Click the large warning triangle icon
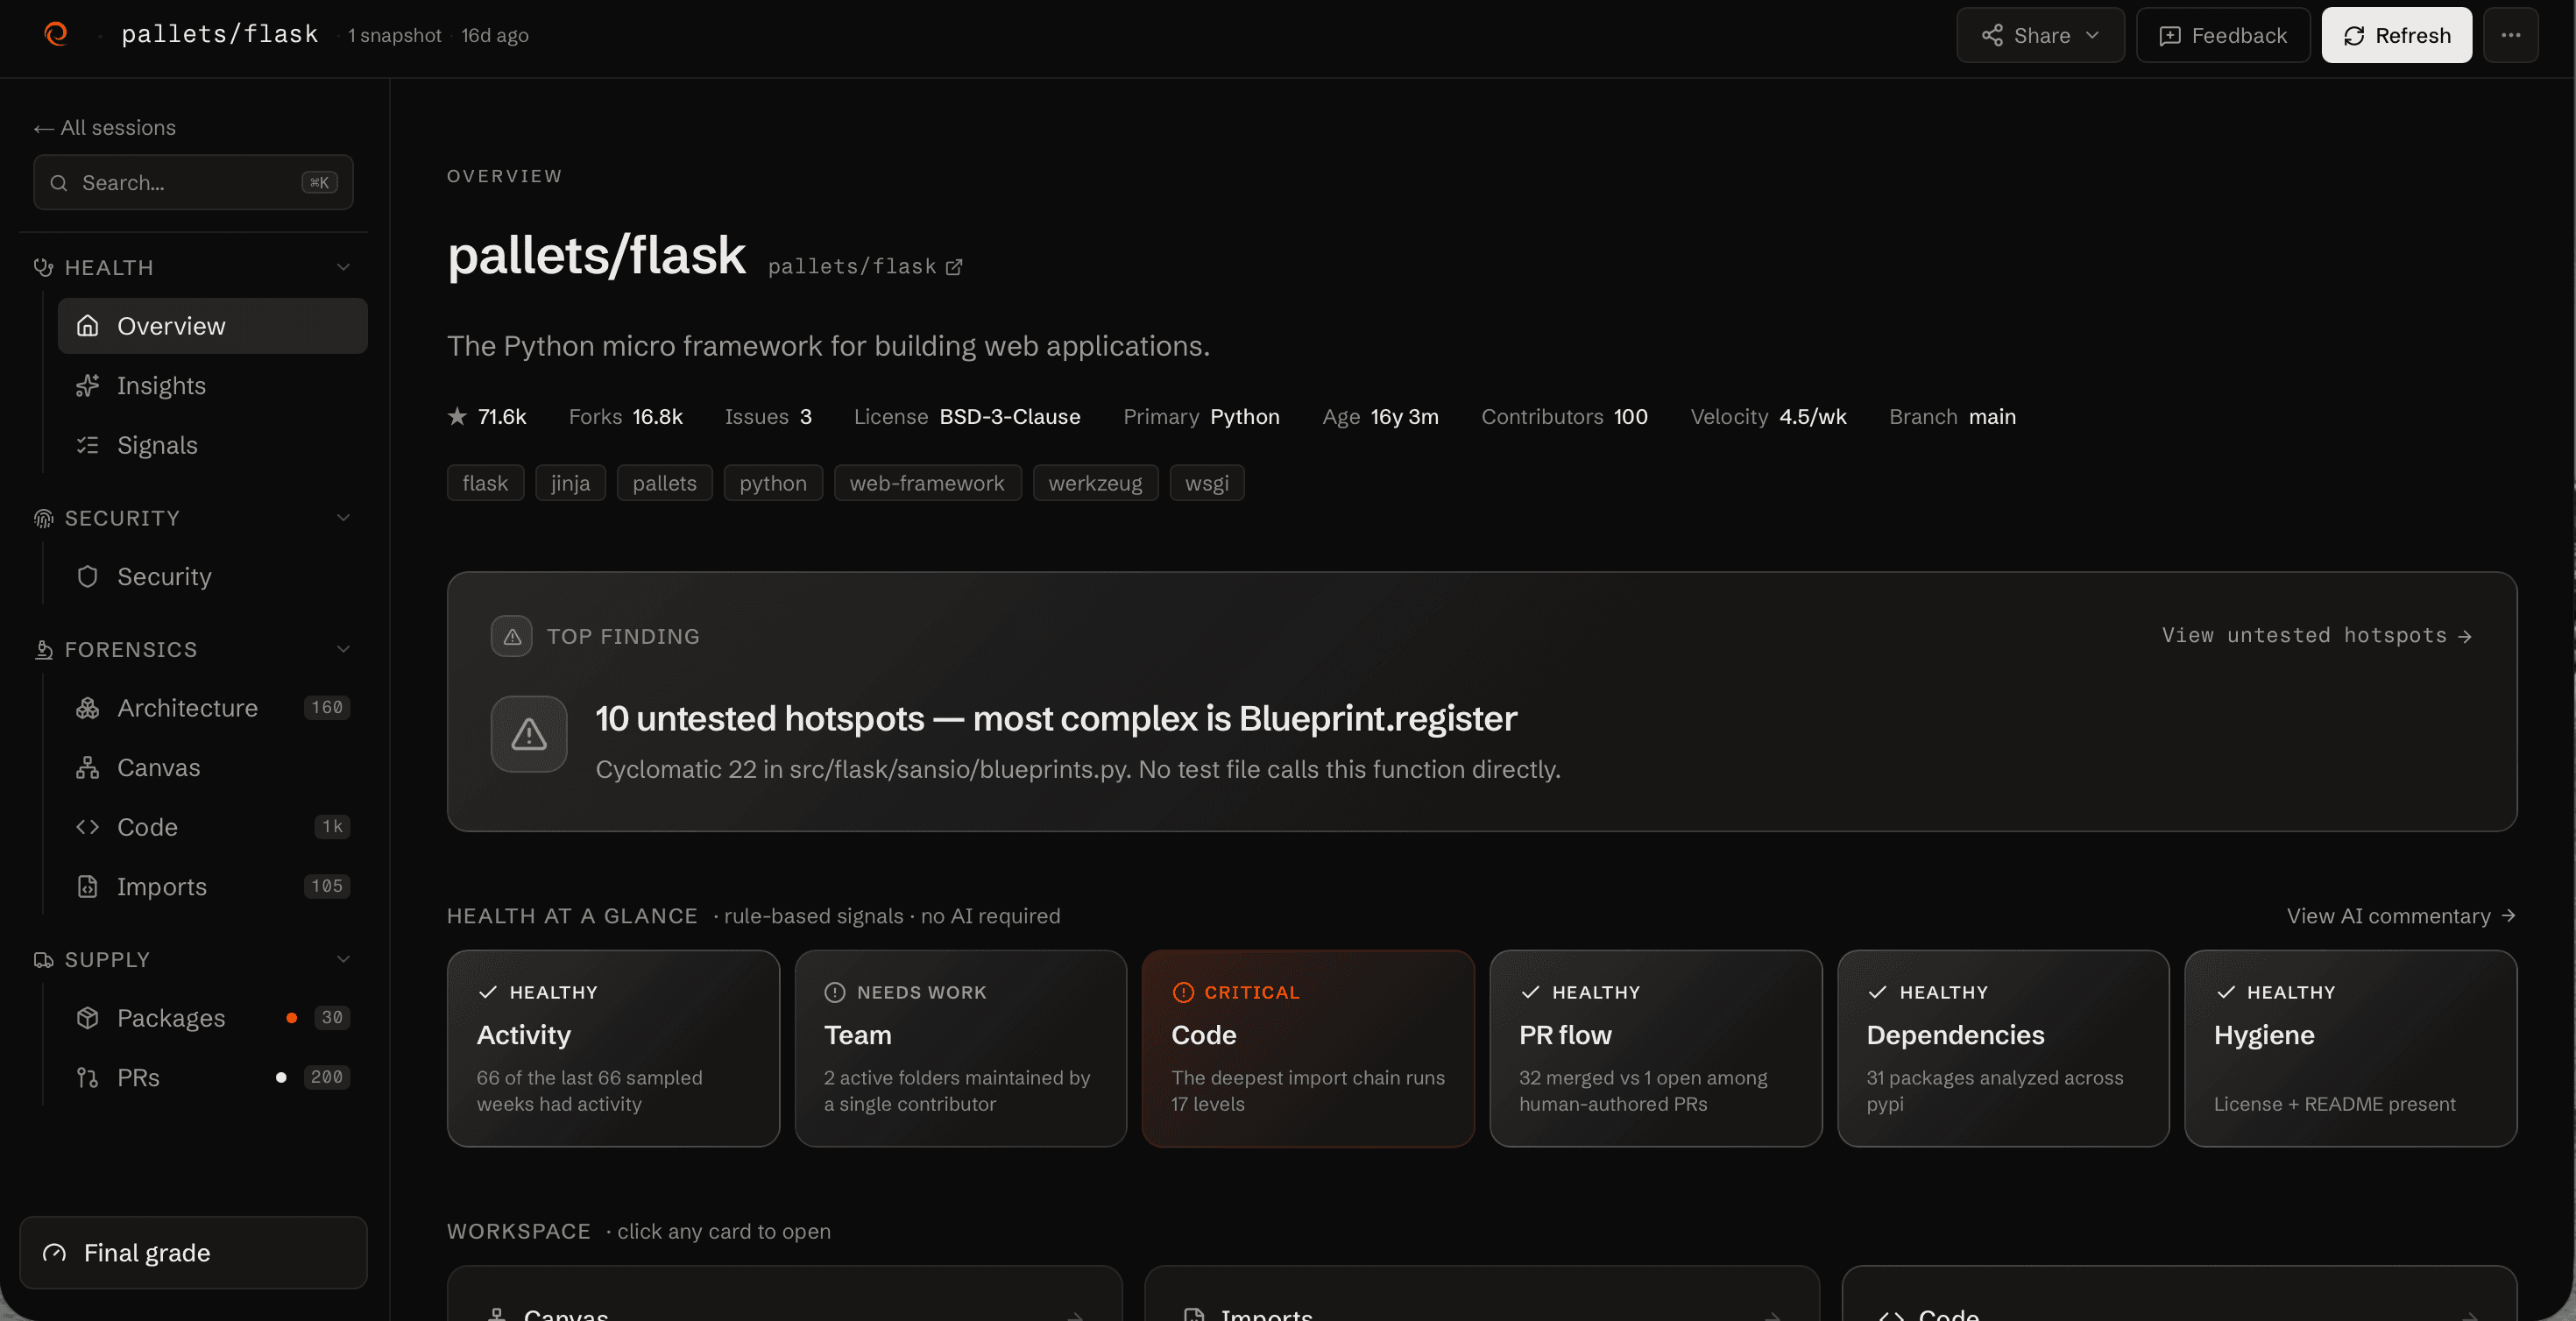This screenshot has height=1321, width=2576. (x=529, y=734)
